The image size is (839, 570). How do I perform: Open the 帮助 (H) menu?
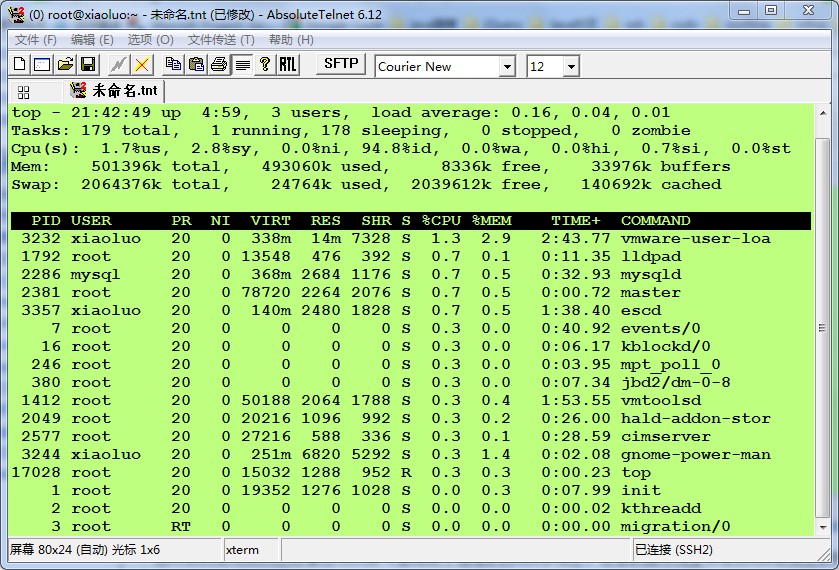[x=291, y=40]
